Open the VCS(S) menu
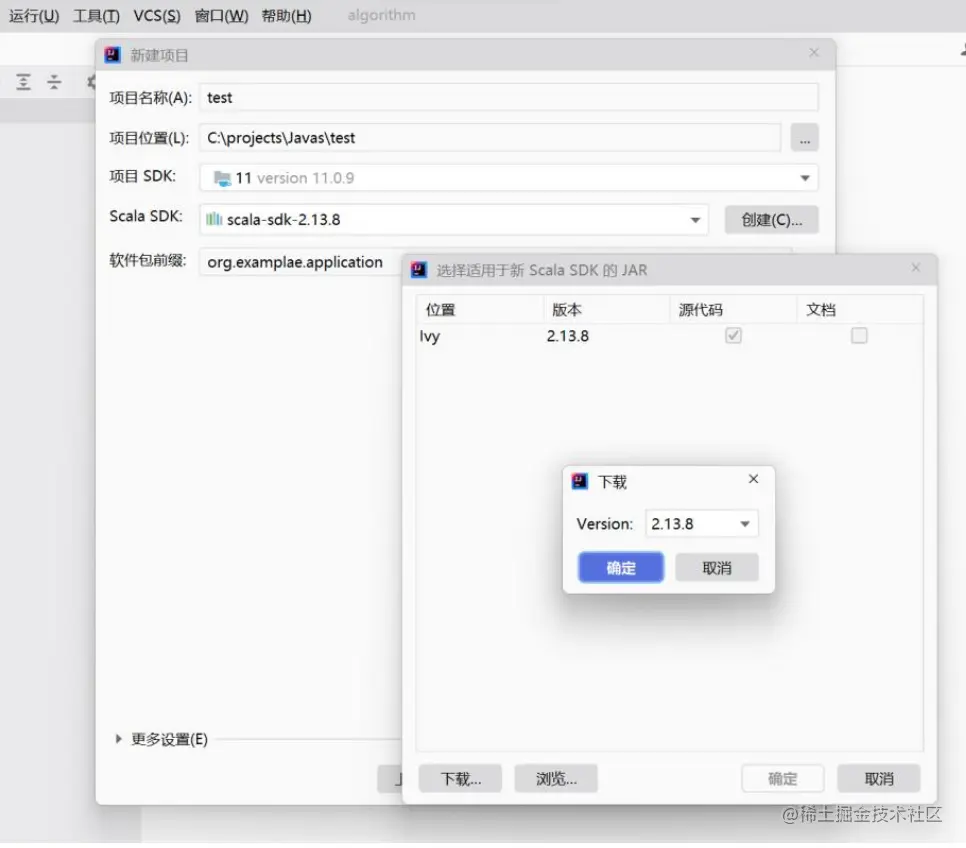The image size is (966, 848). pos(157,15)
